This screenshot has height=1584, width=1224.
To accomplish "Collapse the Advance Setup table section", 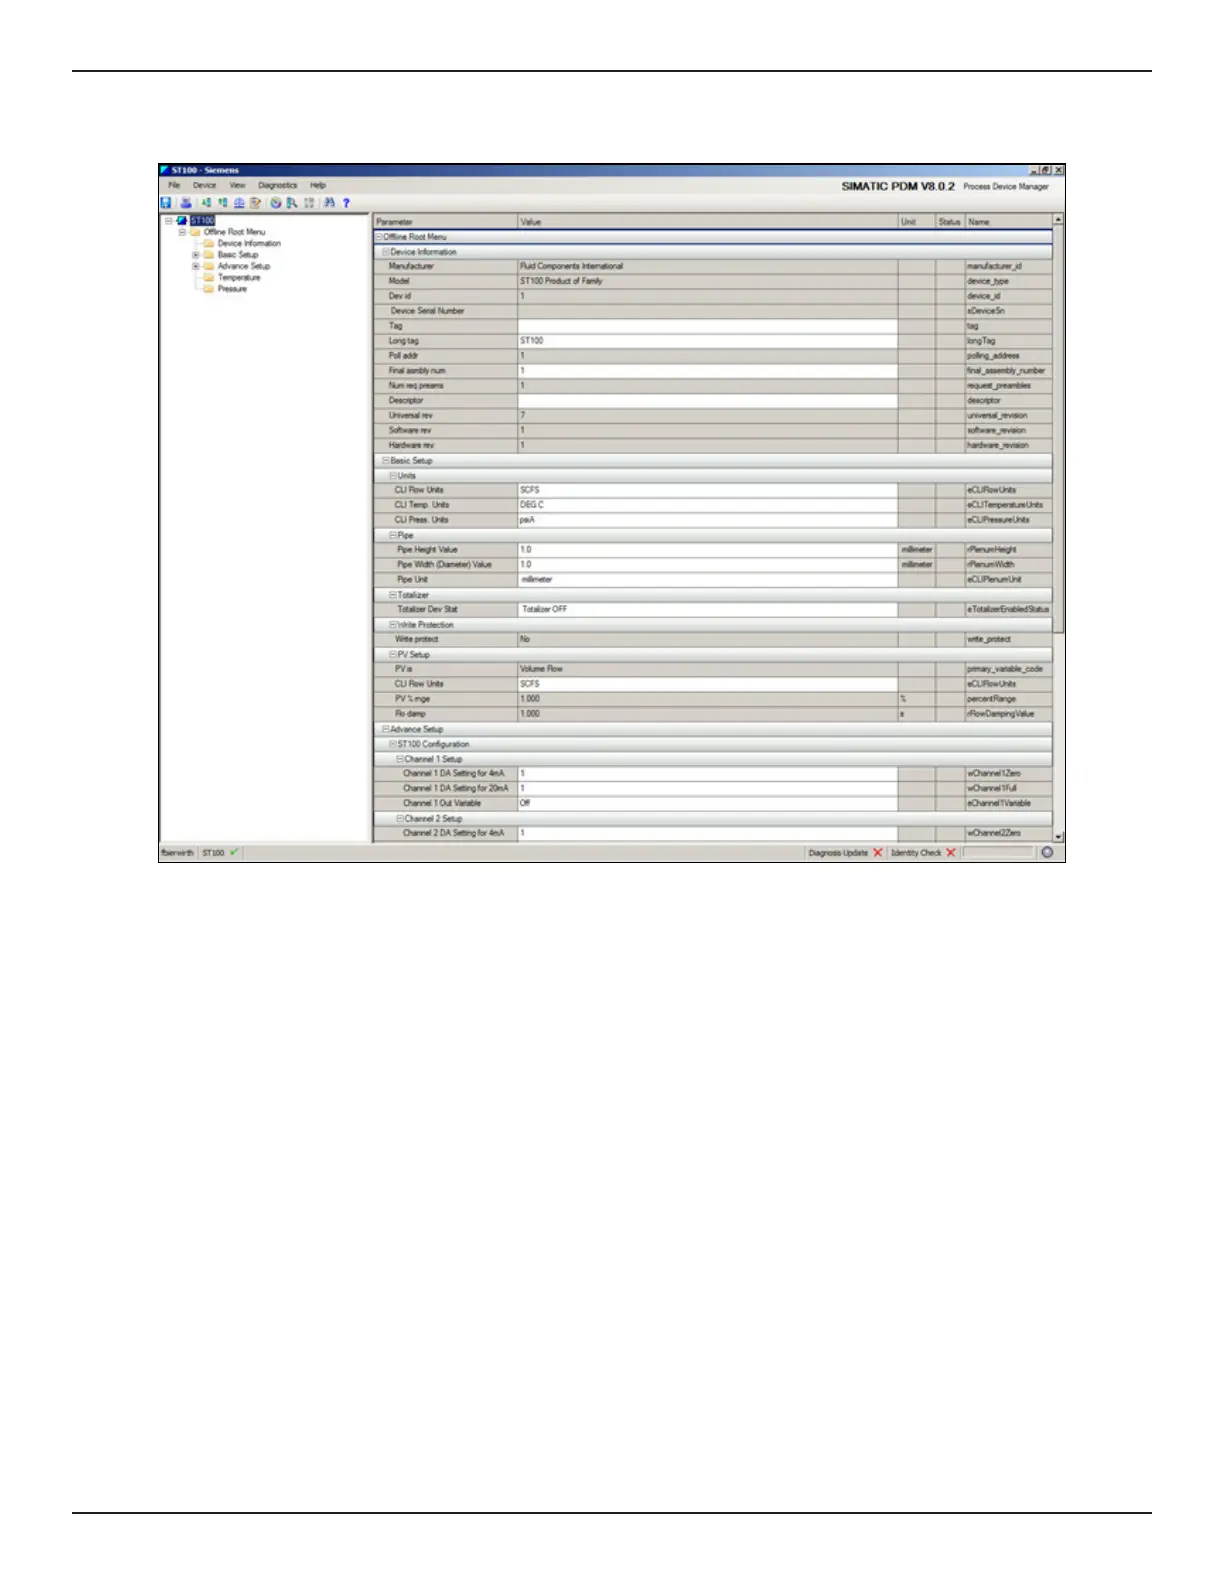I will pos(386,729).
